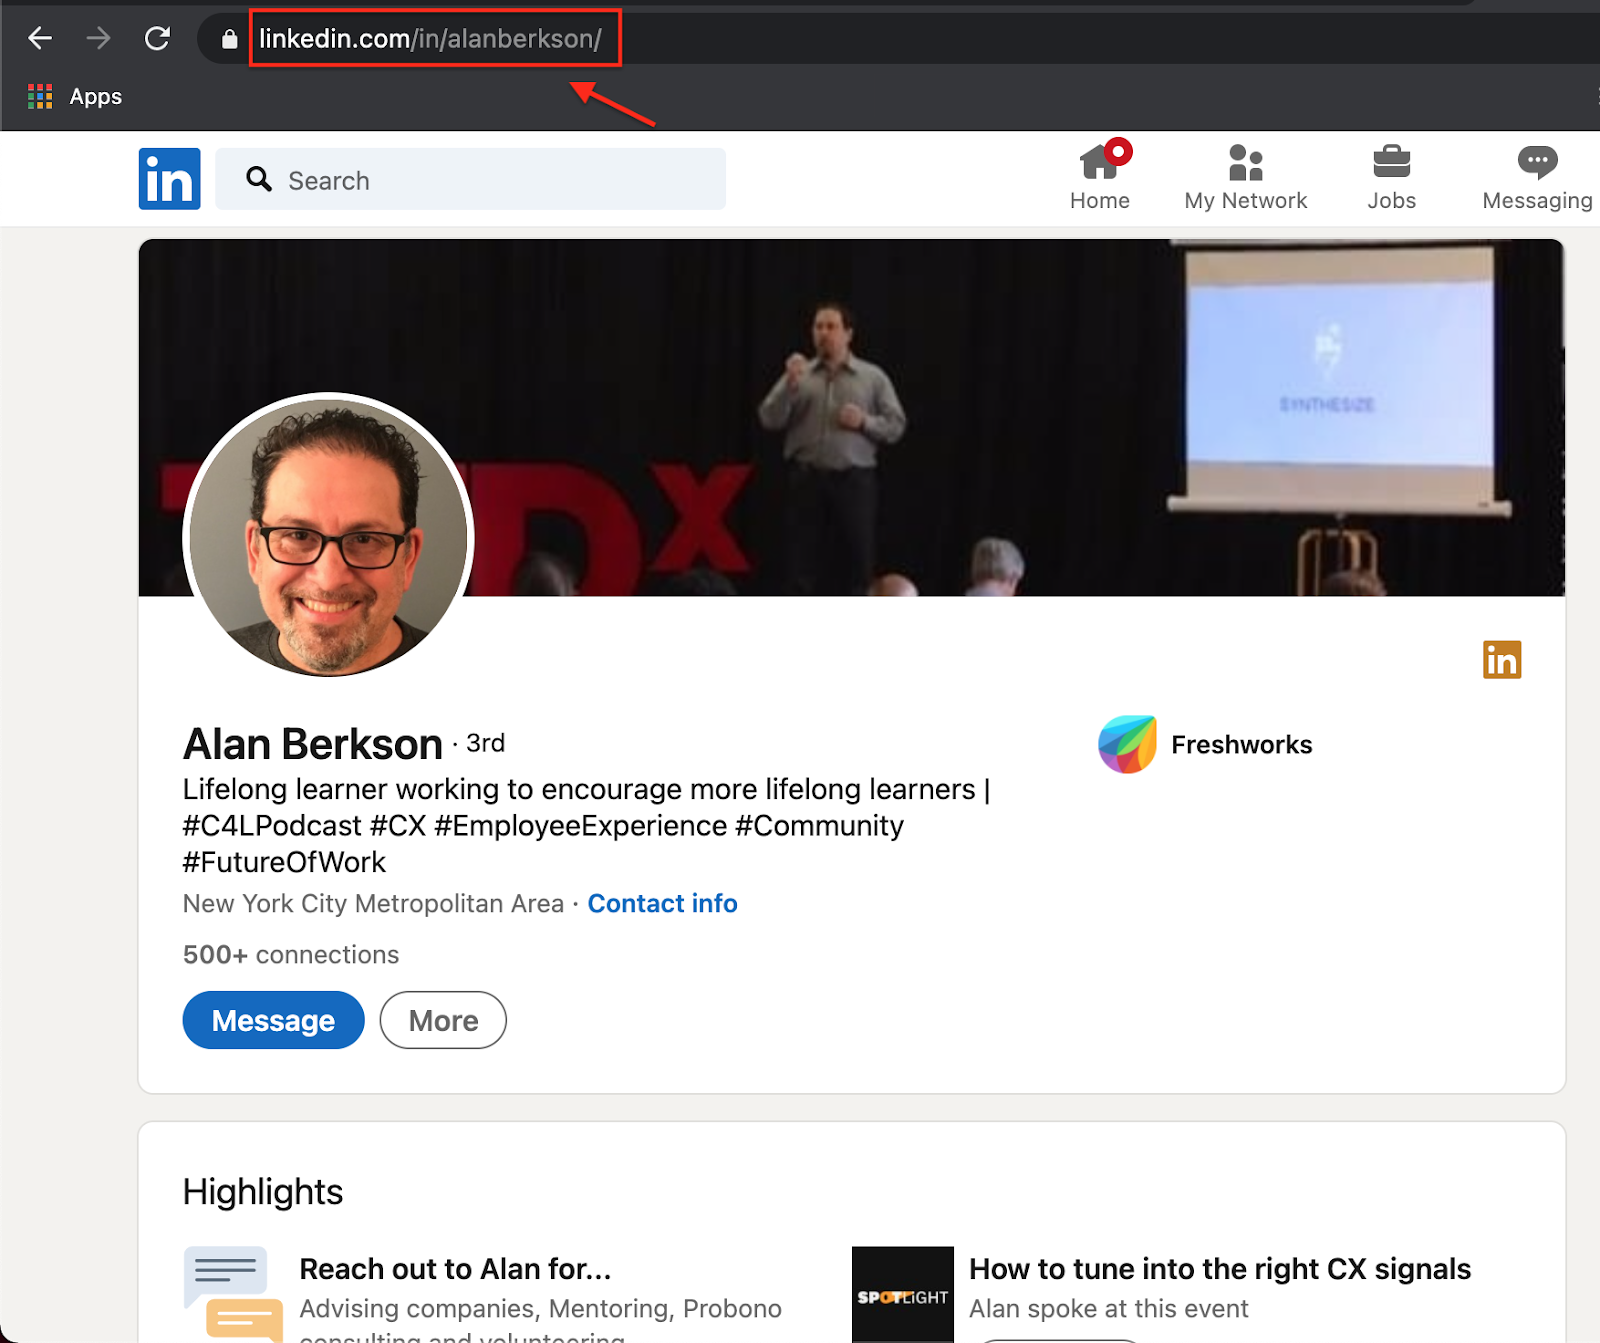Click the chat bubbles Reach out icon

tap(233, 1294)
